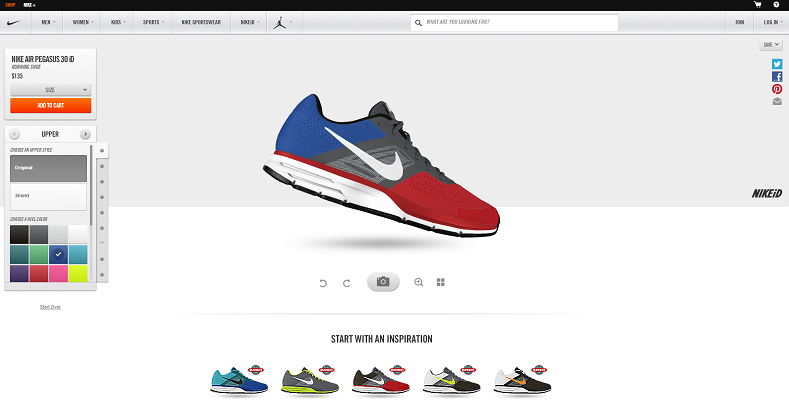Go to the previous customization step arrow
The height and width of the screenshot is (405, 789).
(x=15, y=134)
